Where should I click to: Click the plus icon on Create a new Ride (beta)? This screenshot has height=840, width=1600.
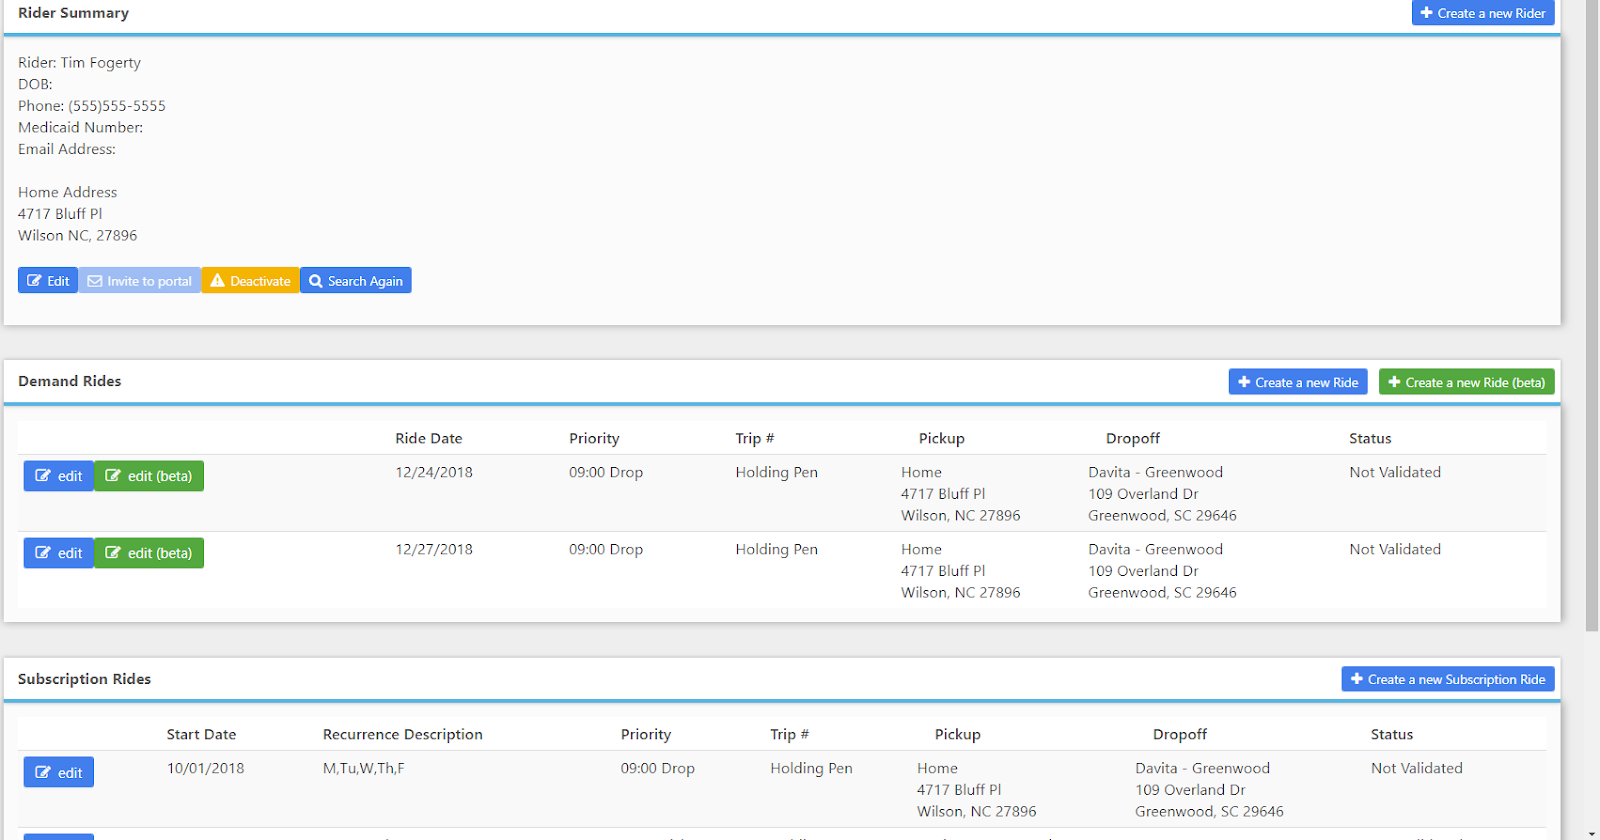[1394, 382]
